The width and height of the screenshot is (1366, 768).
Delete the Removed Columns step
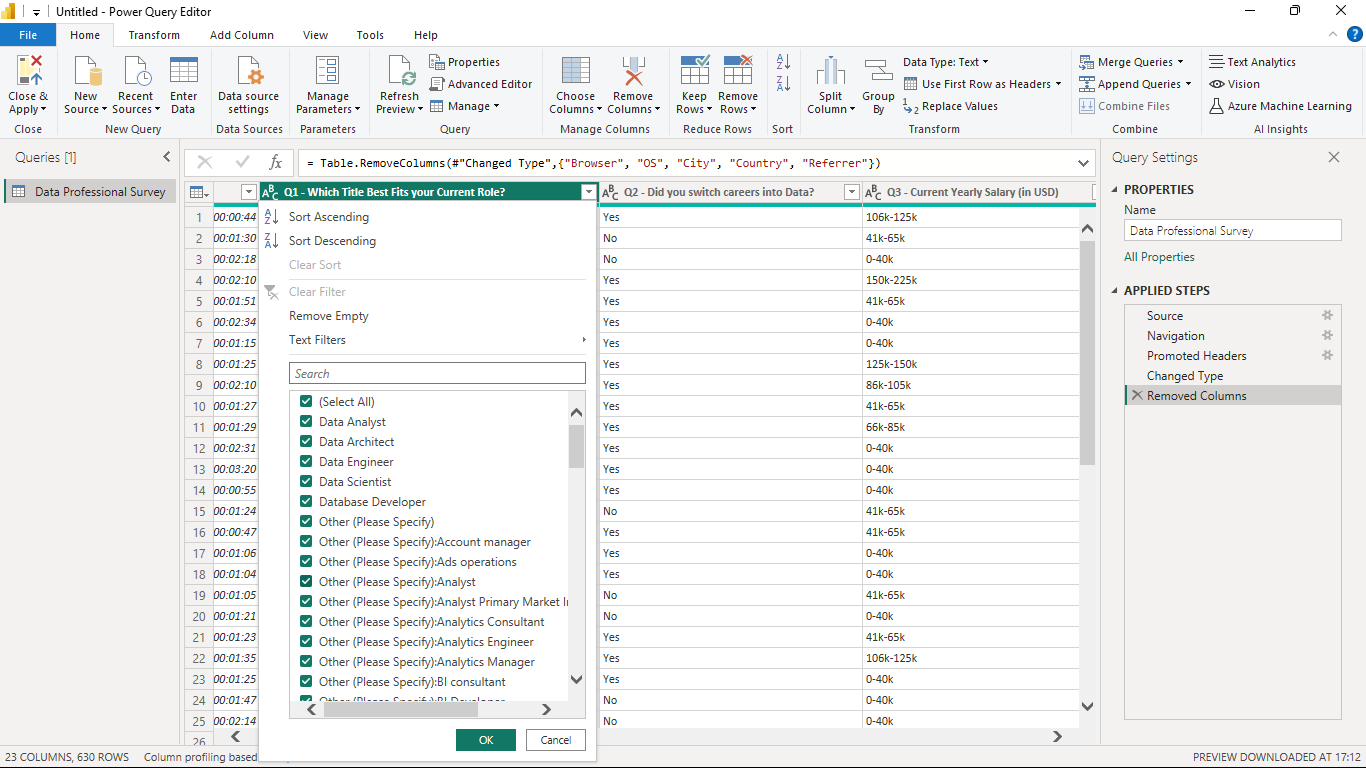(1136, 396)
